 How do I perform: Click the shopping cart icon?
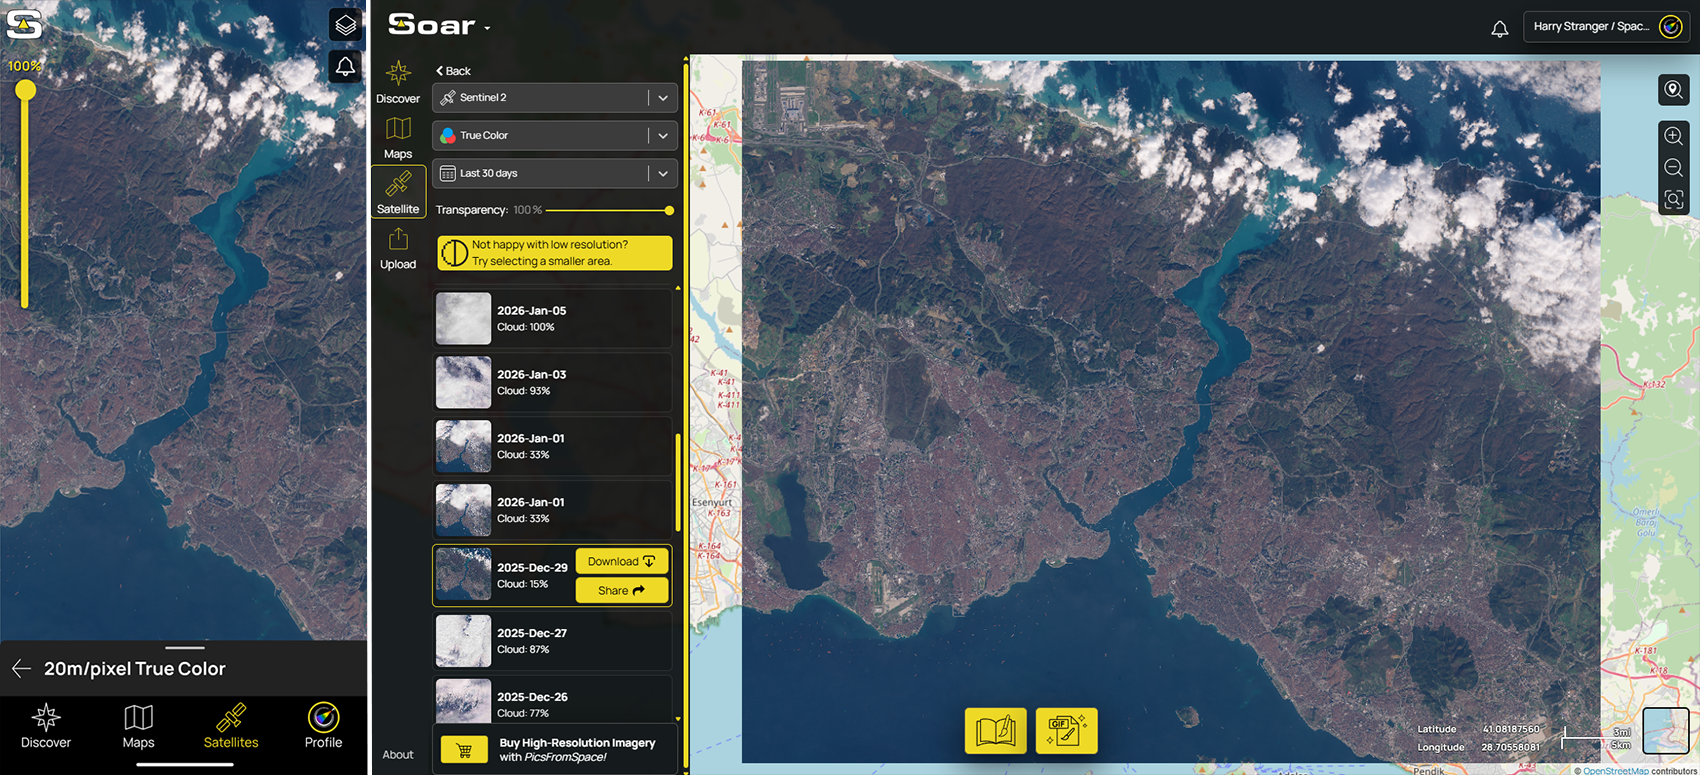[464, 749]
